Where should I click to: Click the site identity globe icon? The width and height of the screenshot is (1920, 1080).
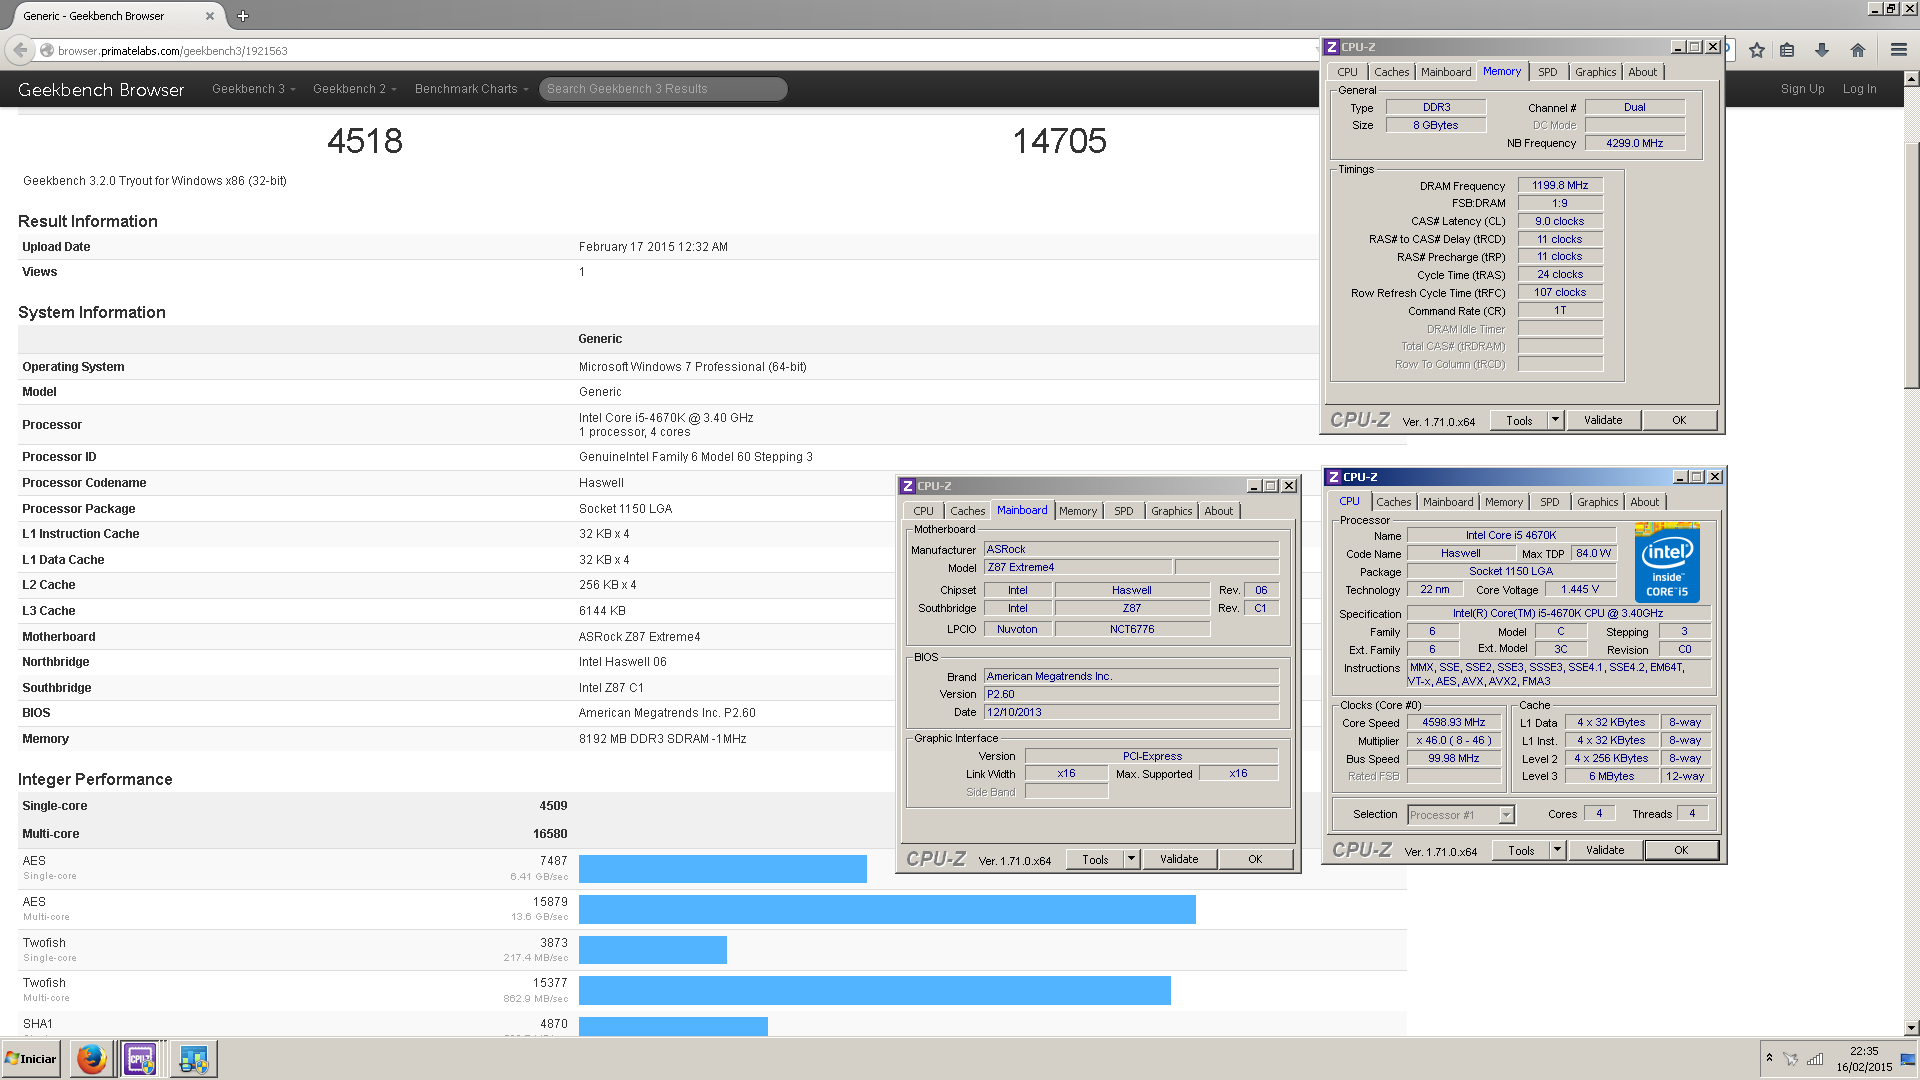pos(47,50)
